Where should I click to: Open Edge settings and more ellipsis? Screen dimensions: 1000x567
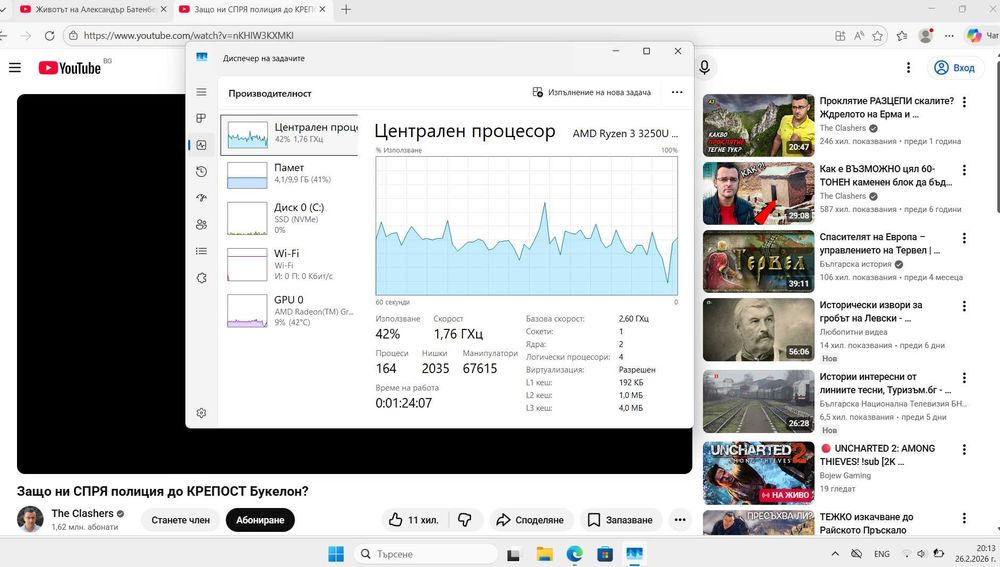pos(949,36)
